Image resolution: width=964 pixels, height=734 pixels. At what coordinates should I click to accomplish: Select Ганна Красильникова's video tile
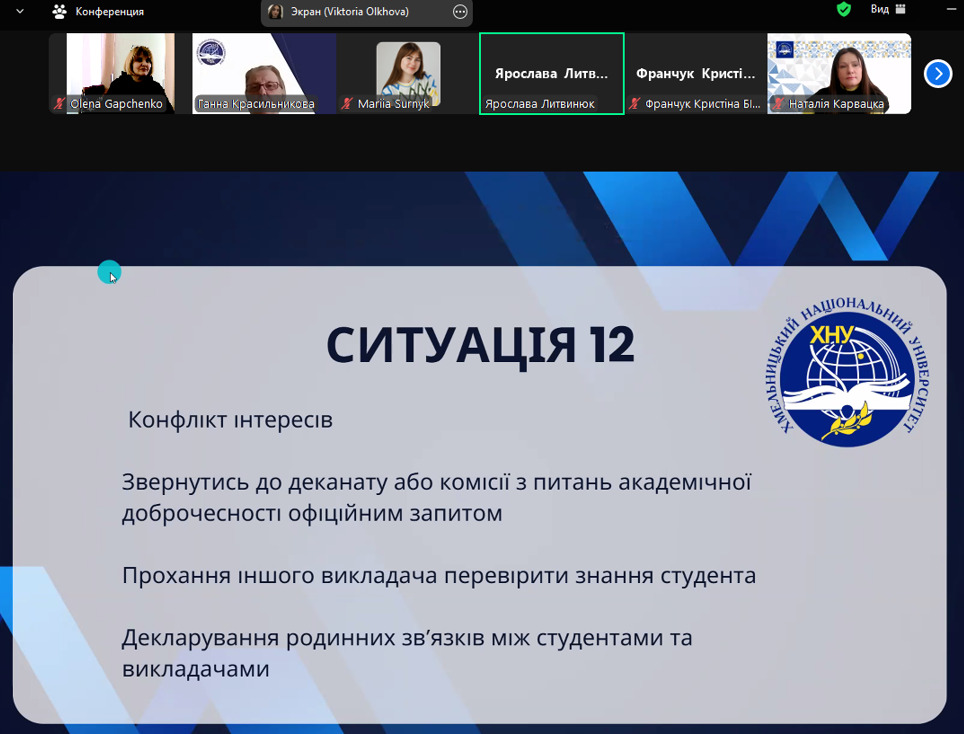coord(264,72)
